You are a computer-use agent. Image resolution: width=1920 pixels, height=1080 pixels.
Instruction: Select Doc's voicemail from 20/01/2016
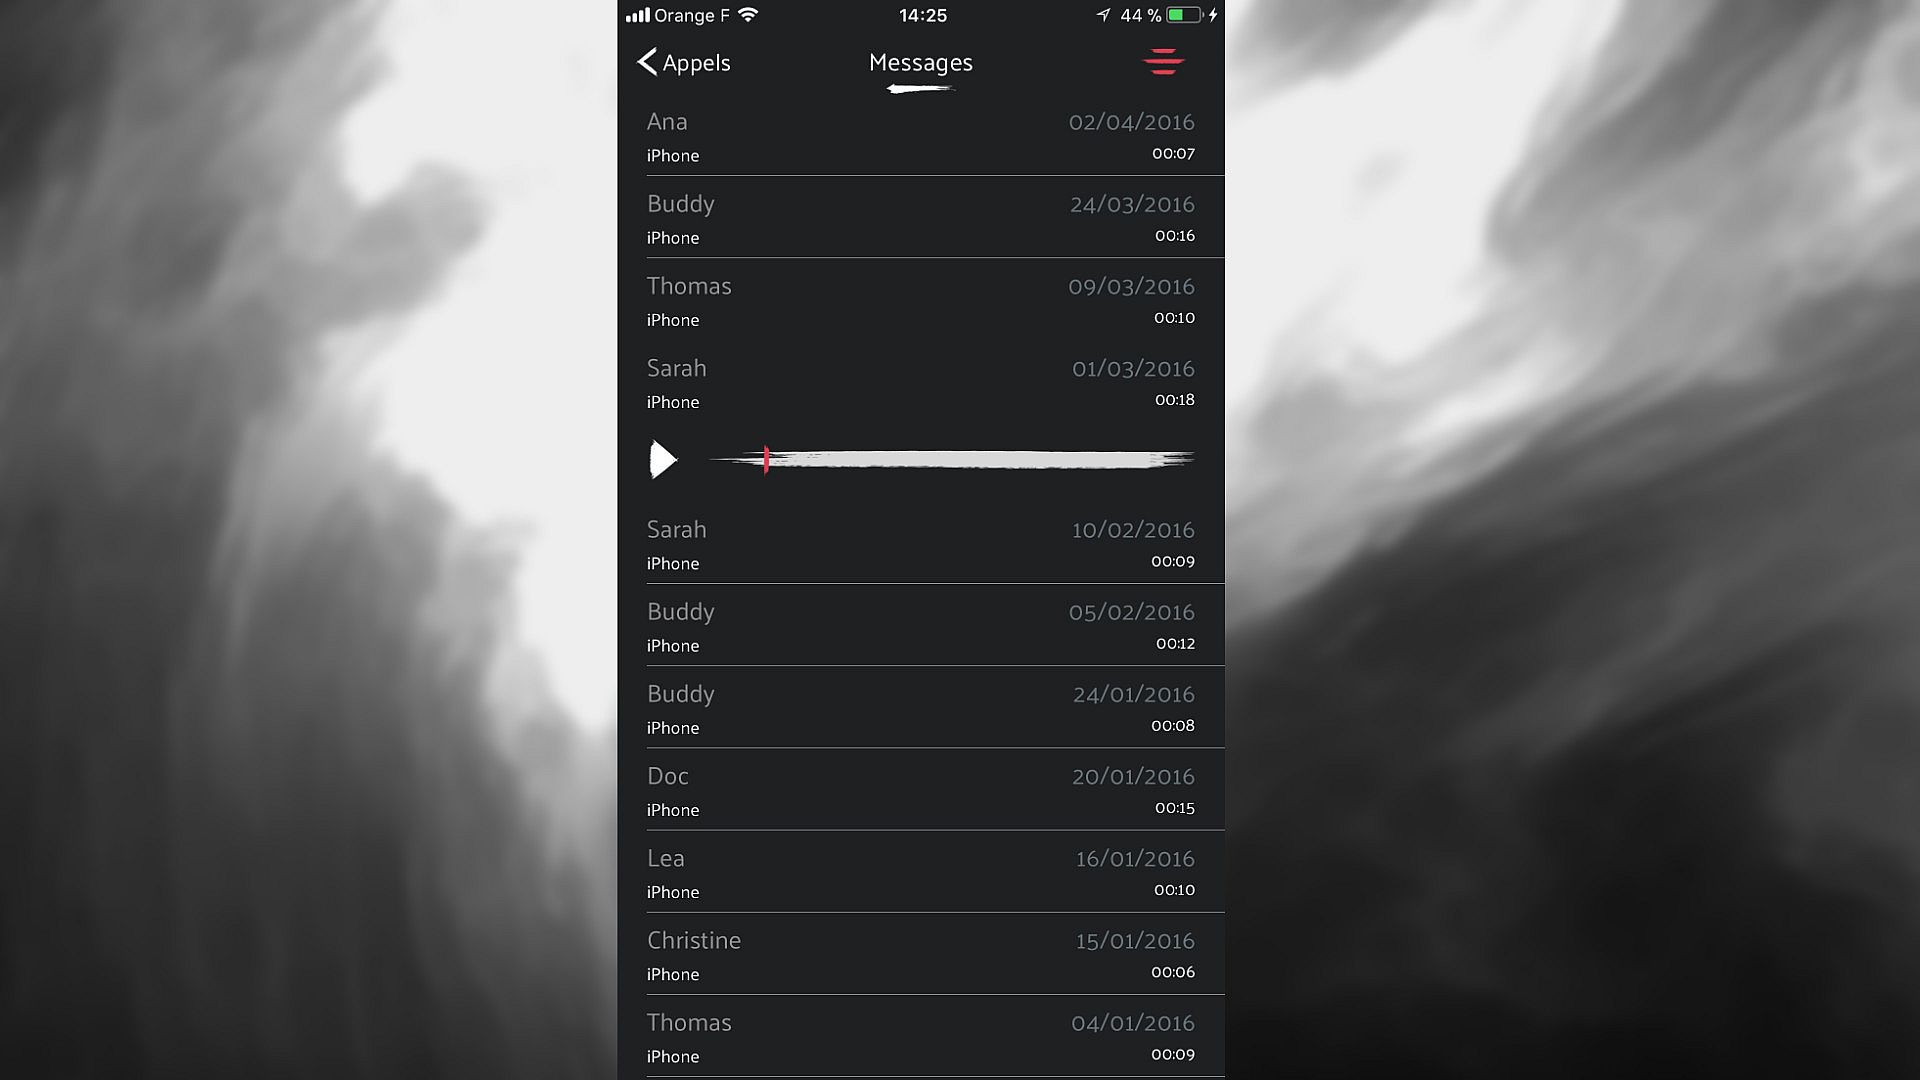tap(921, 790)
